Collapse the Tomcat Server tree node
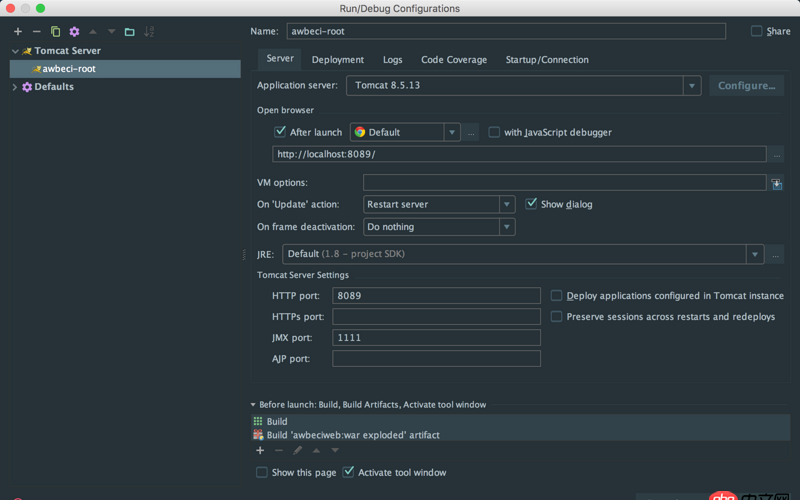The height and width of the screenshot is (500, 800). point(15,51)
